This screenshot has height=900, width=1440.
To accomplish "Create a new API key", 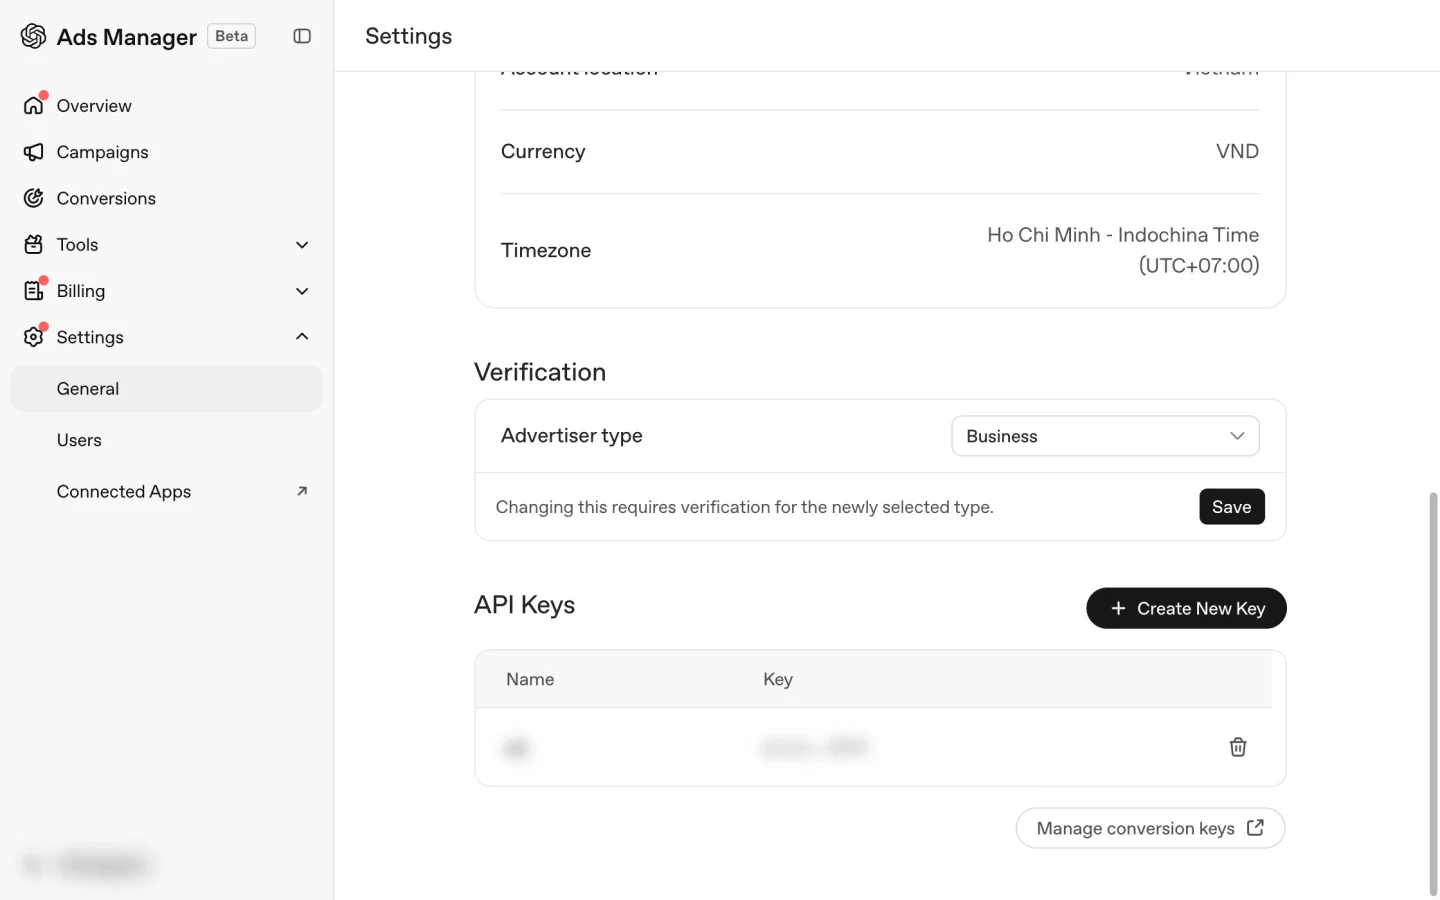I will 1186,608.
